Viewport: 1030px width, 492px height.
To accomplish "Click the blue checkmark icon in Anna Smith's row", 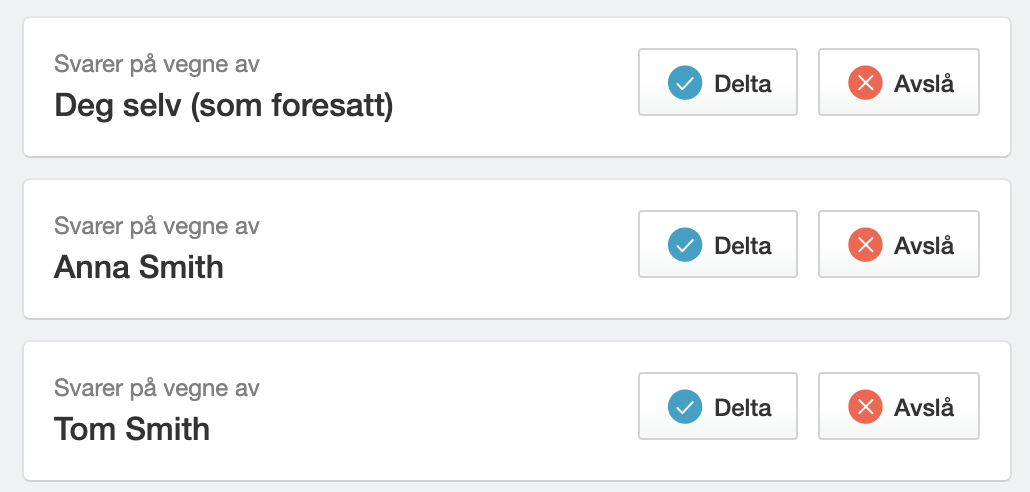I will (685, 244).
